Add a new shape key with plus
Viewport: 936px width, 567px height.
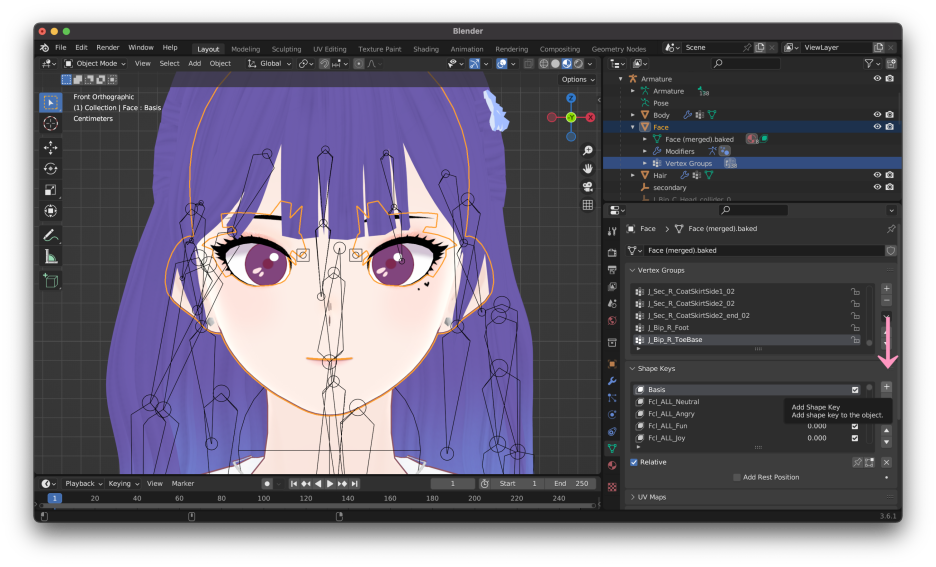[886, 387]
